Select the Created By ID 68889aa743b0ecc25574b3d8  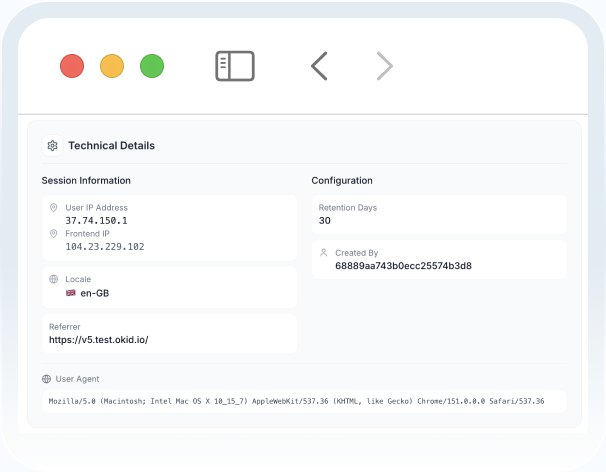(403, 266)
